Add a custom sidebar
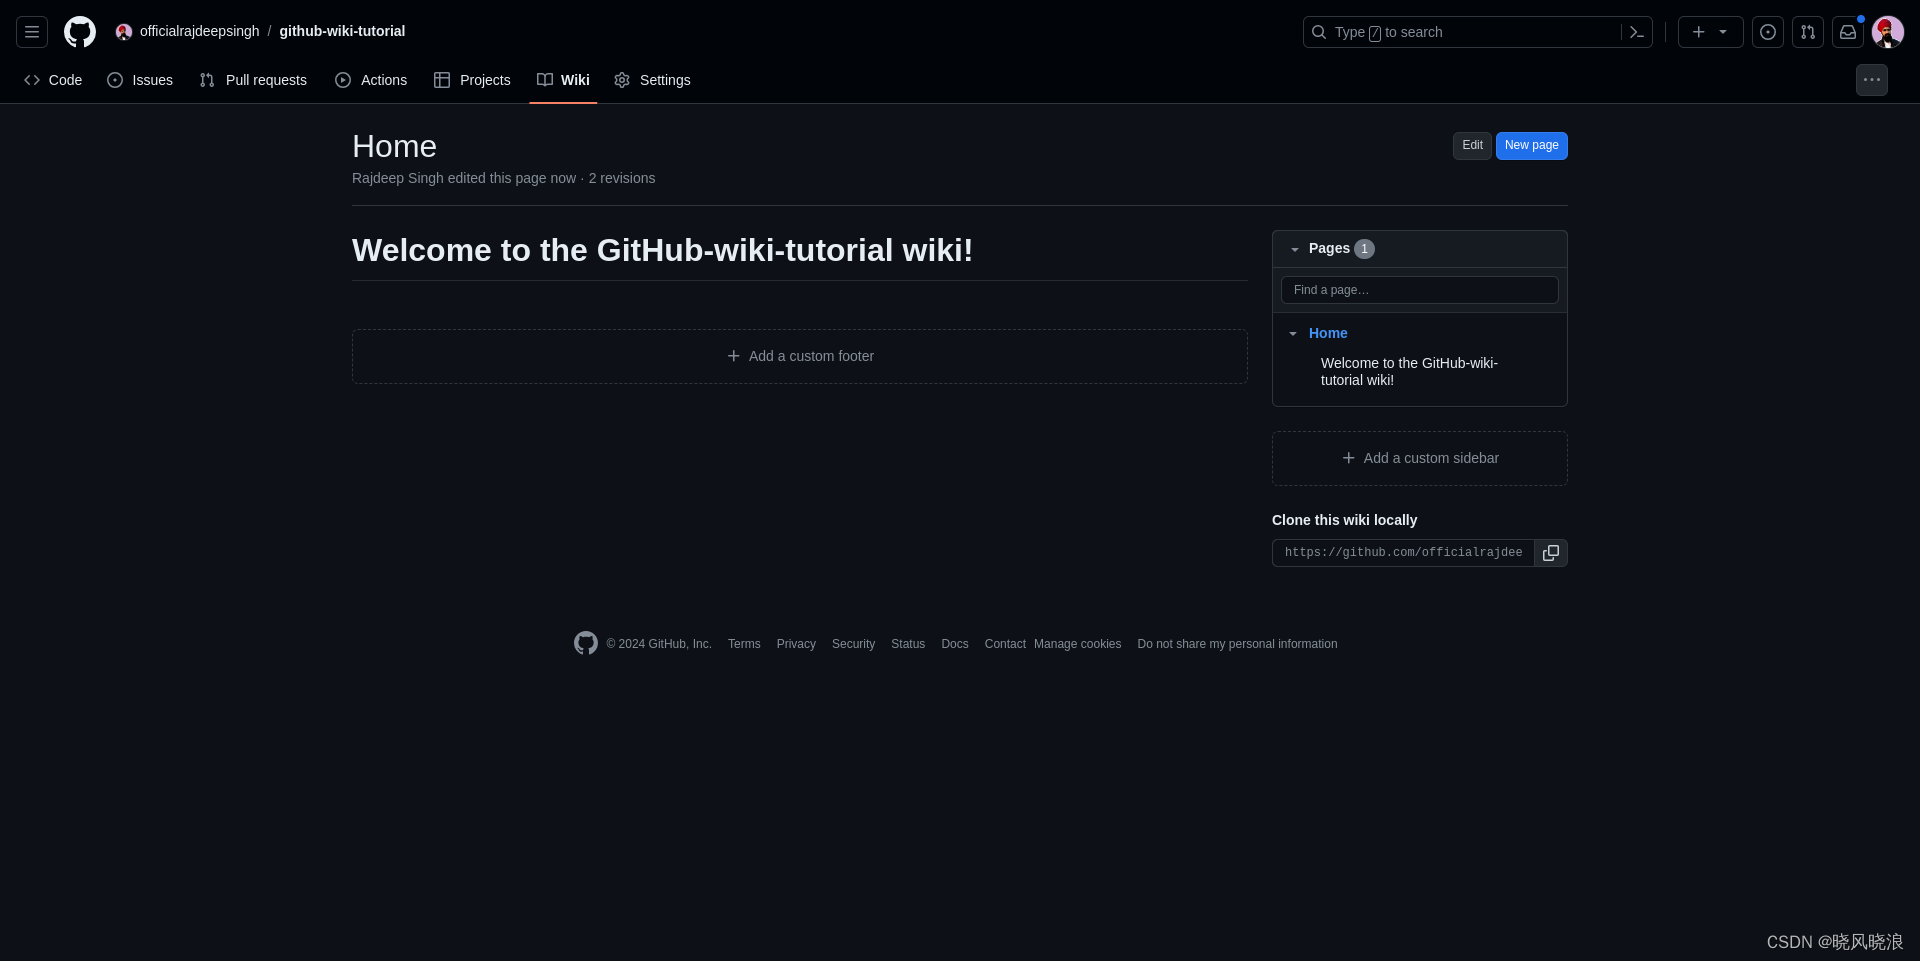 1420,459
